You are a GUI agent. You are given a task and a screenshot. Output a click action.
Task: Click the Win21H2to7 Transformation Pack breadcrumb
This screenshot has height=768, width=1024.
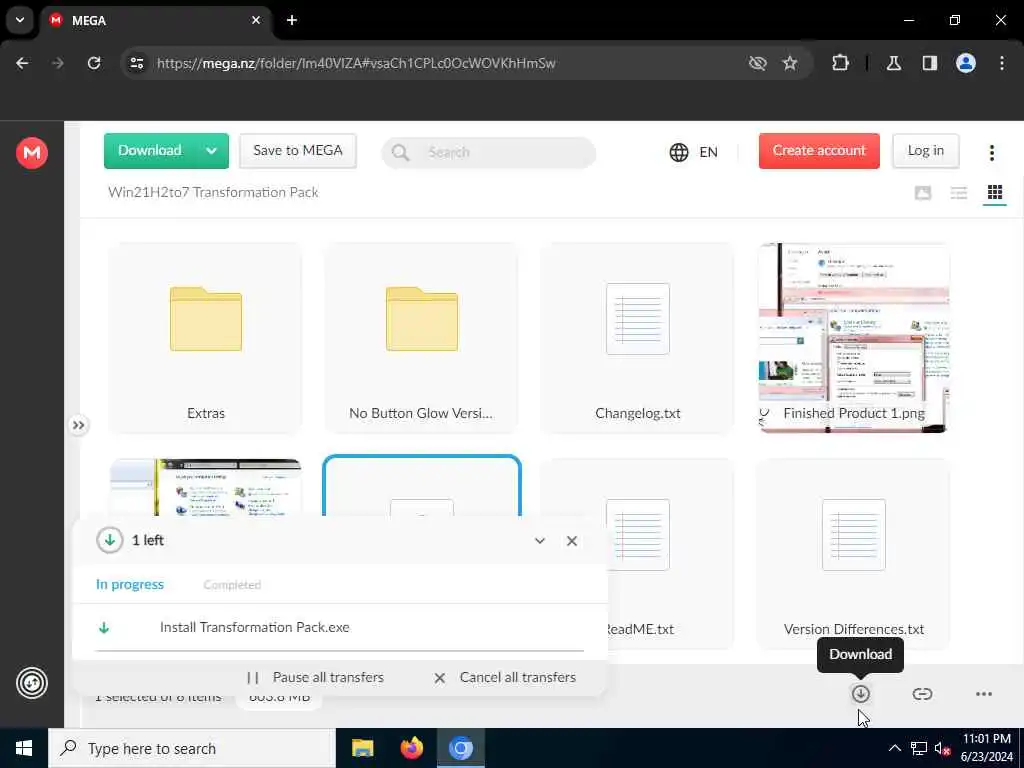pos(214,192)
